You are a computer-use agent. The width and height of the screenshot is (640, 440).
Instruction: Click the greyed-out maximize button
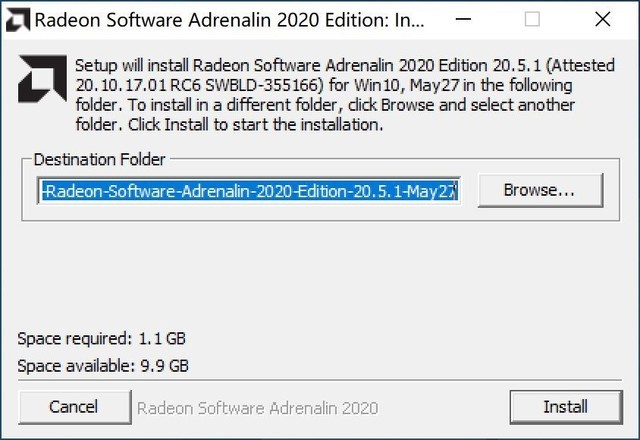point(532,19)
